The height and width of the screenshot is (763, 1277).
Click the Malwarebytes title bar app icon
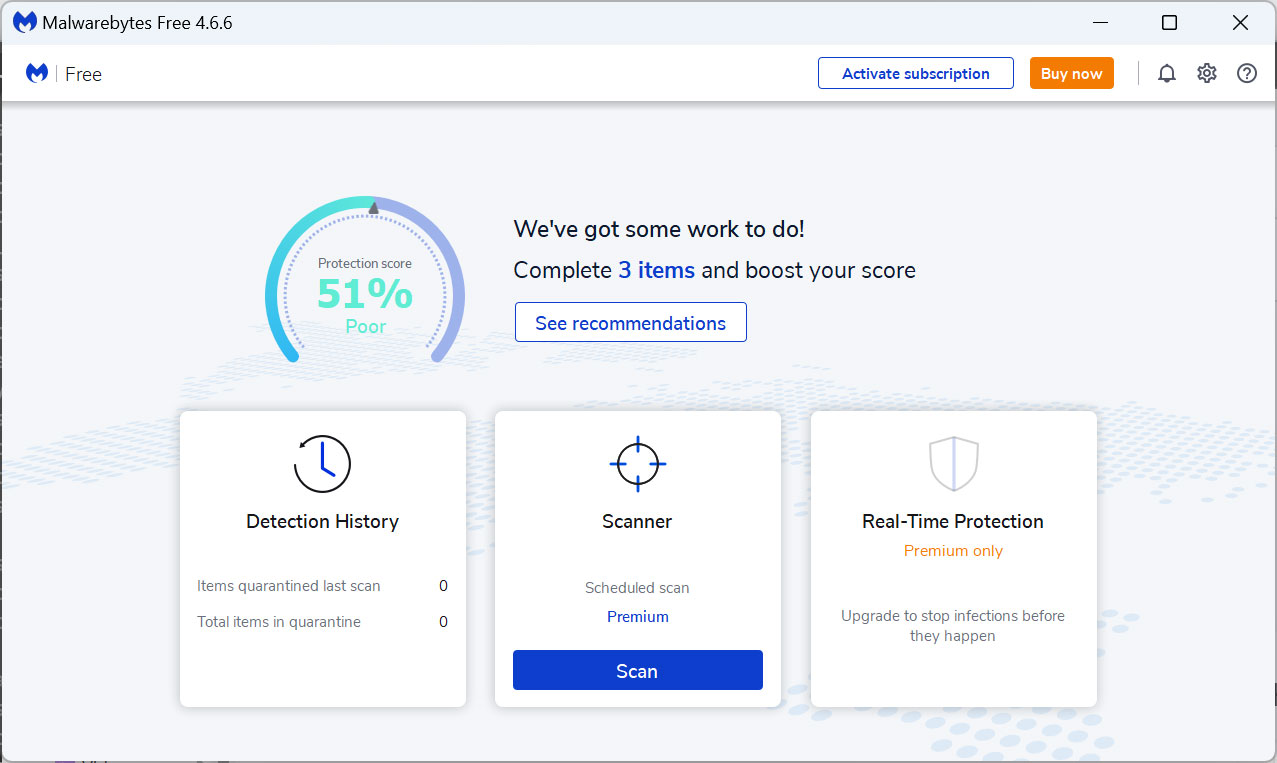click(x=25, y=22)
